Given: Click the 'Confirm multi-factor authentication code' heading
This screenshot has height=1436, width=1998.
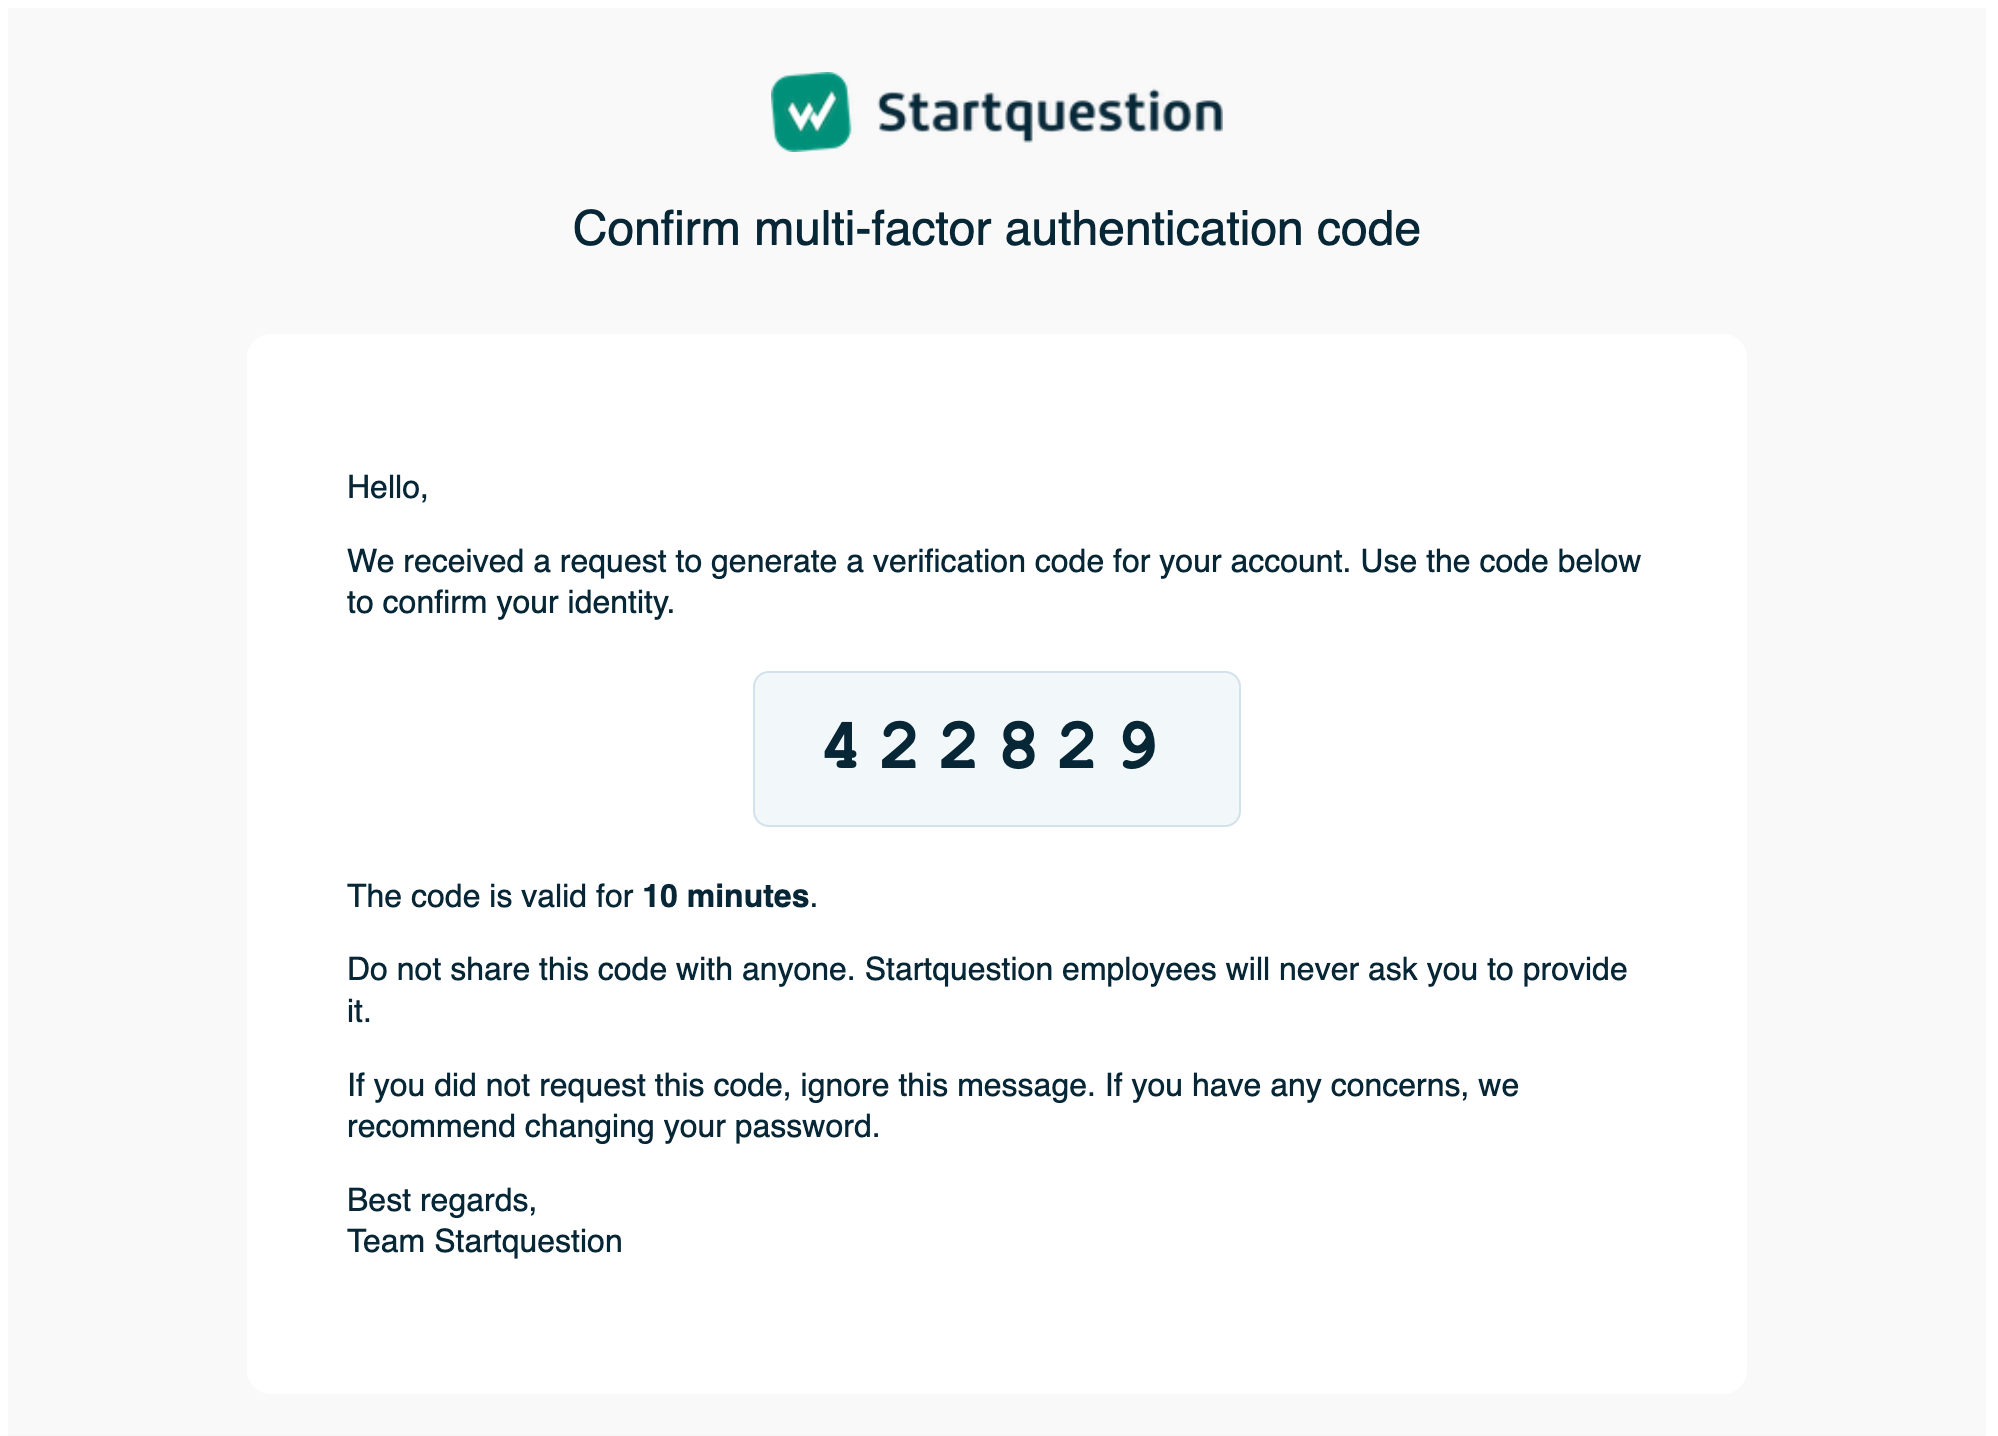Looking at the screenshot, I should [x=996, y=229].
